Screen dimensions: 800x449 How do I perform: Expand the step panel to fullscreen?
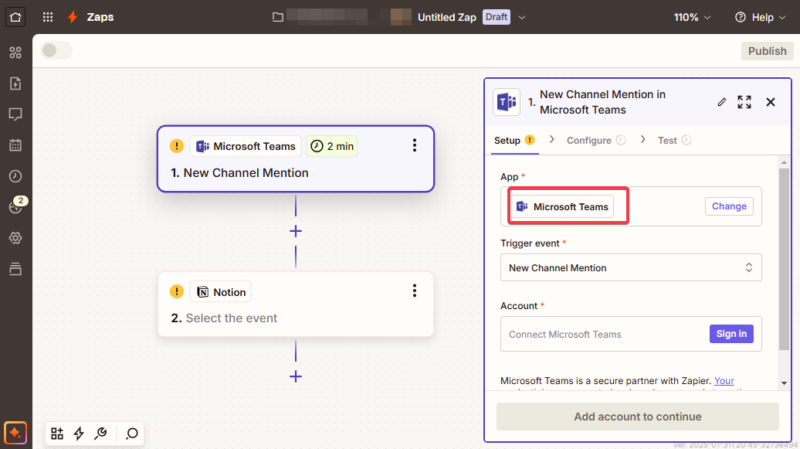point(744,102)
